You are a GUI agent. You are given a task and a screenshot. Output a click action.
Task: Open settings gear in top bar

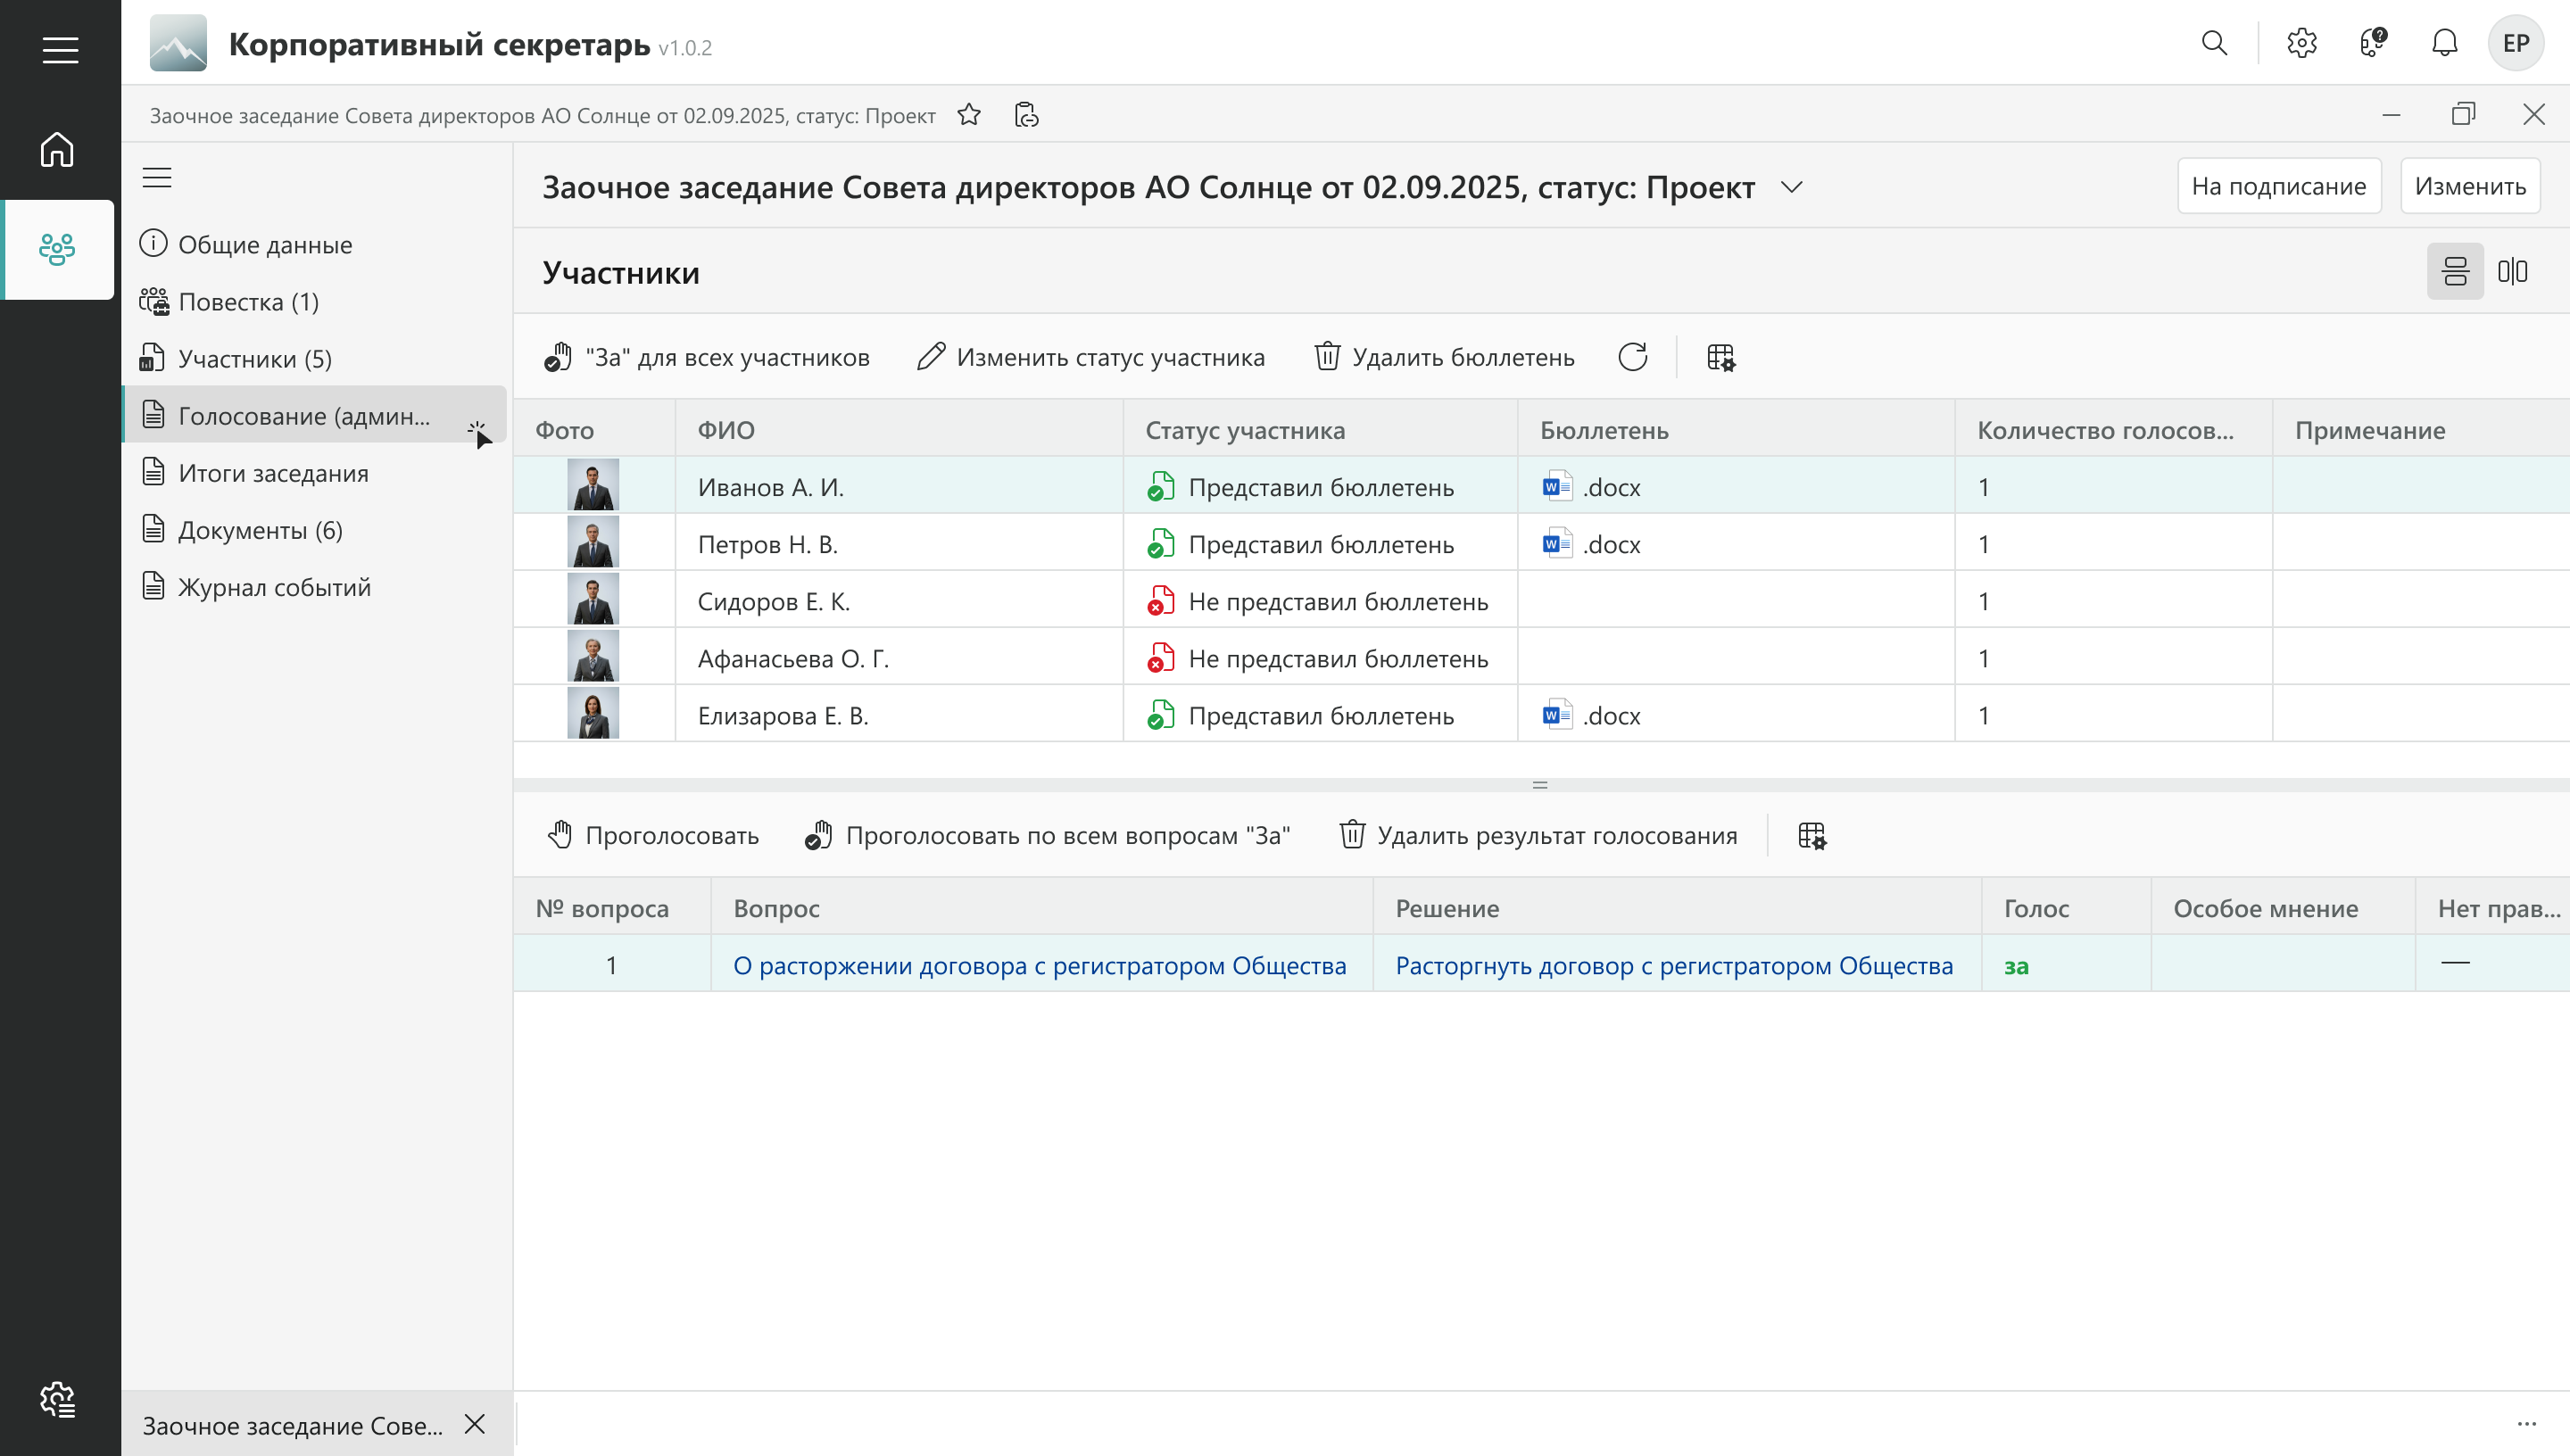pyautogui.click(x=2301, y=43)
